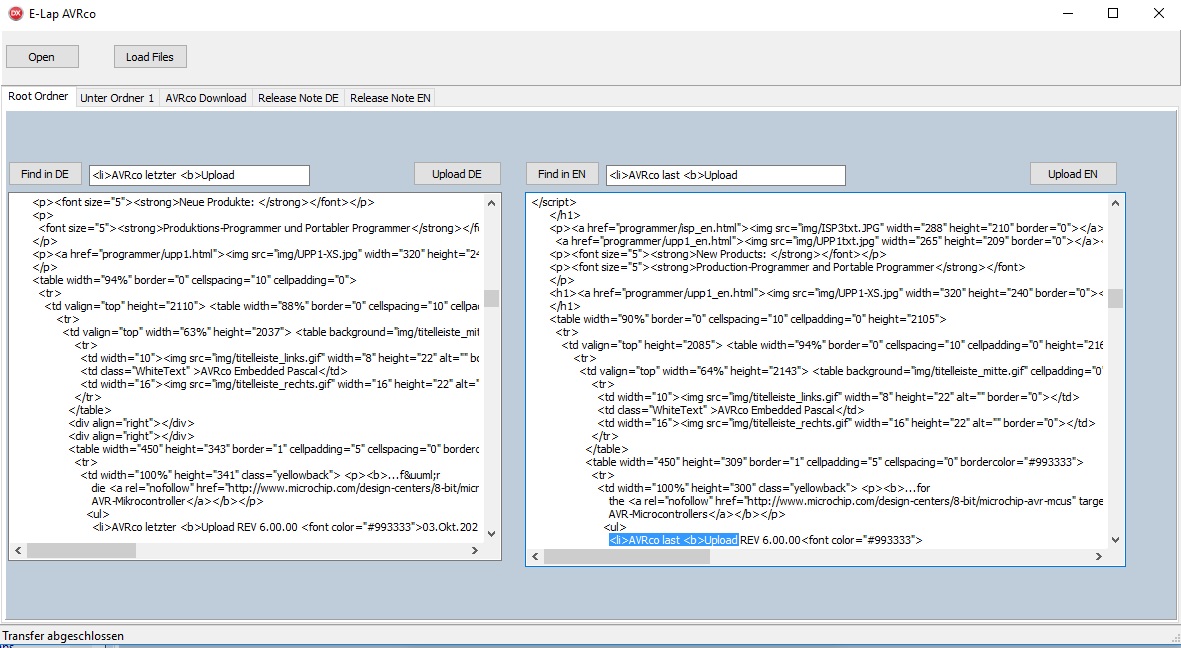Click the EN editor horizontal scrollbar thumb
The height and width of the screenshot is (648, 1181).
(x=627, y=556)
